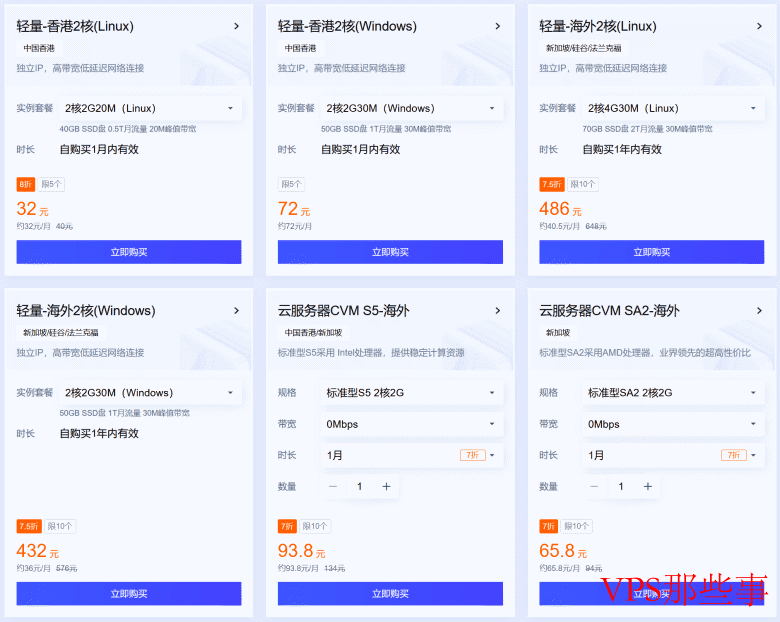Increase quantity in CVM SA2 card
This screenshot has width=780, height=622.
648,487
